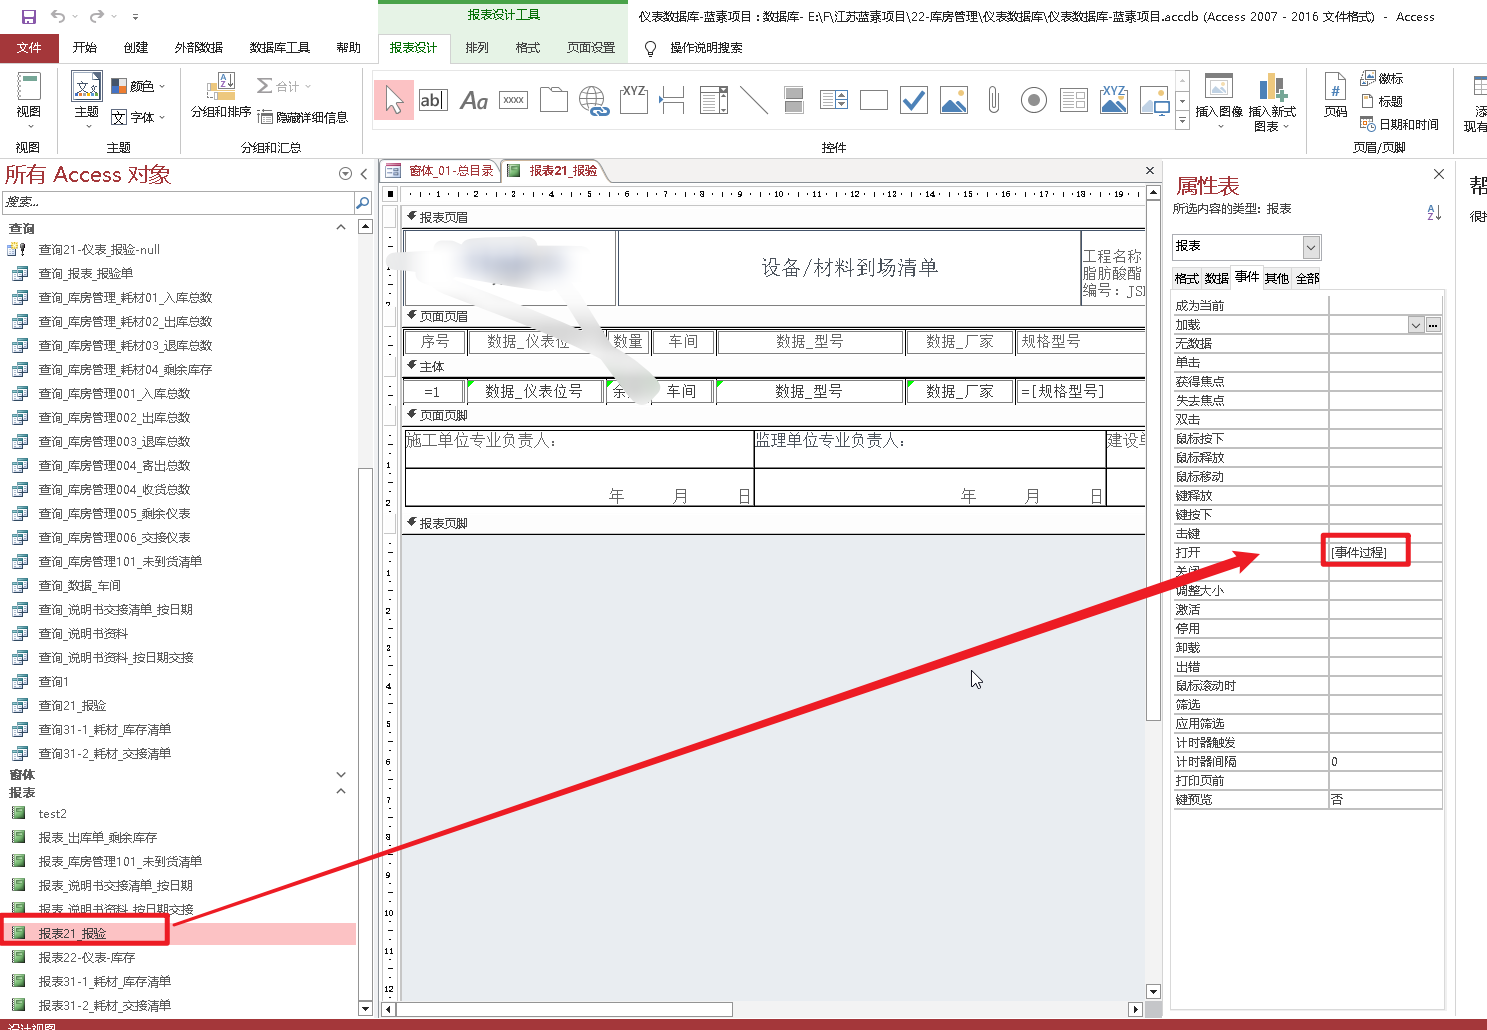Select the Attachment paperclip control tool
Screen dimensions: 1487x1030
click(x=993, y=100)
